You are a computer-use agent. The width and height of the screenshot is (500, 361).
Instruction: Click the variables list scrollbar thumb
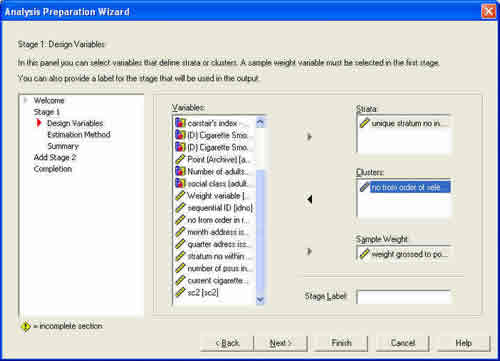pos(260,232)
